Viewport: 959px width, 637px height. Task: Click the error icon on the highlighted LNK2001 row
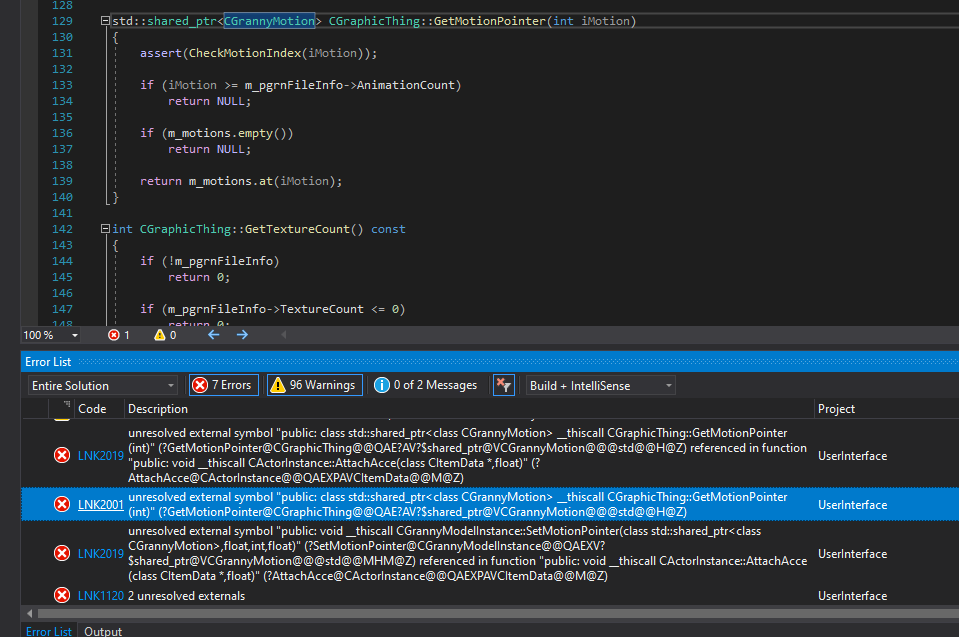(x=62, y=504)
